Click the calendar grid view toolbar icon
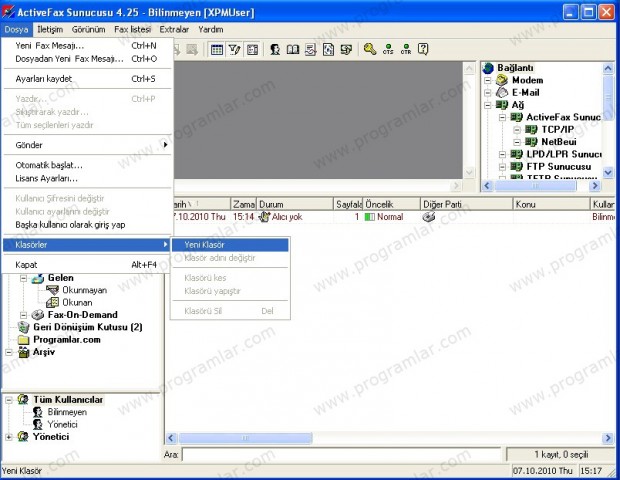 (x=217, y=50)
